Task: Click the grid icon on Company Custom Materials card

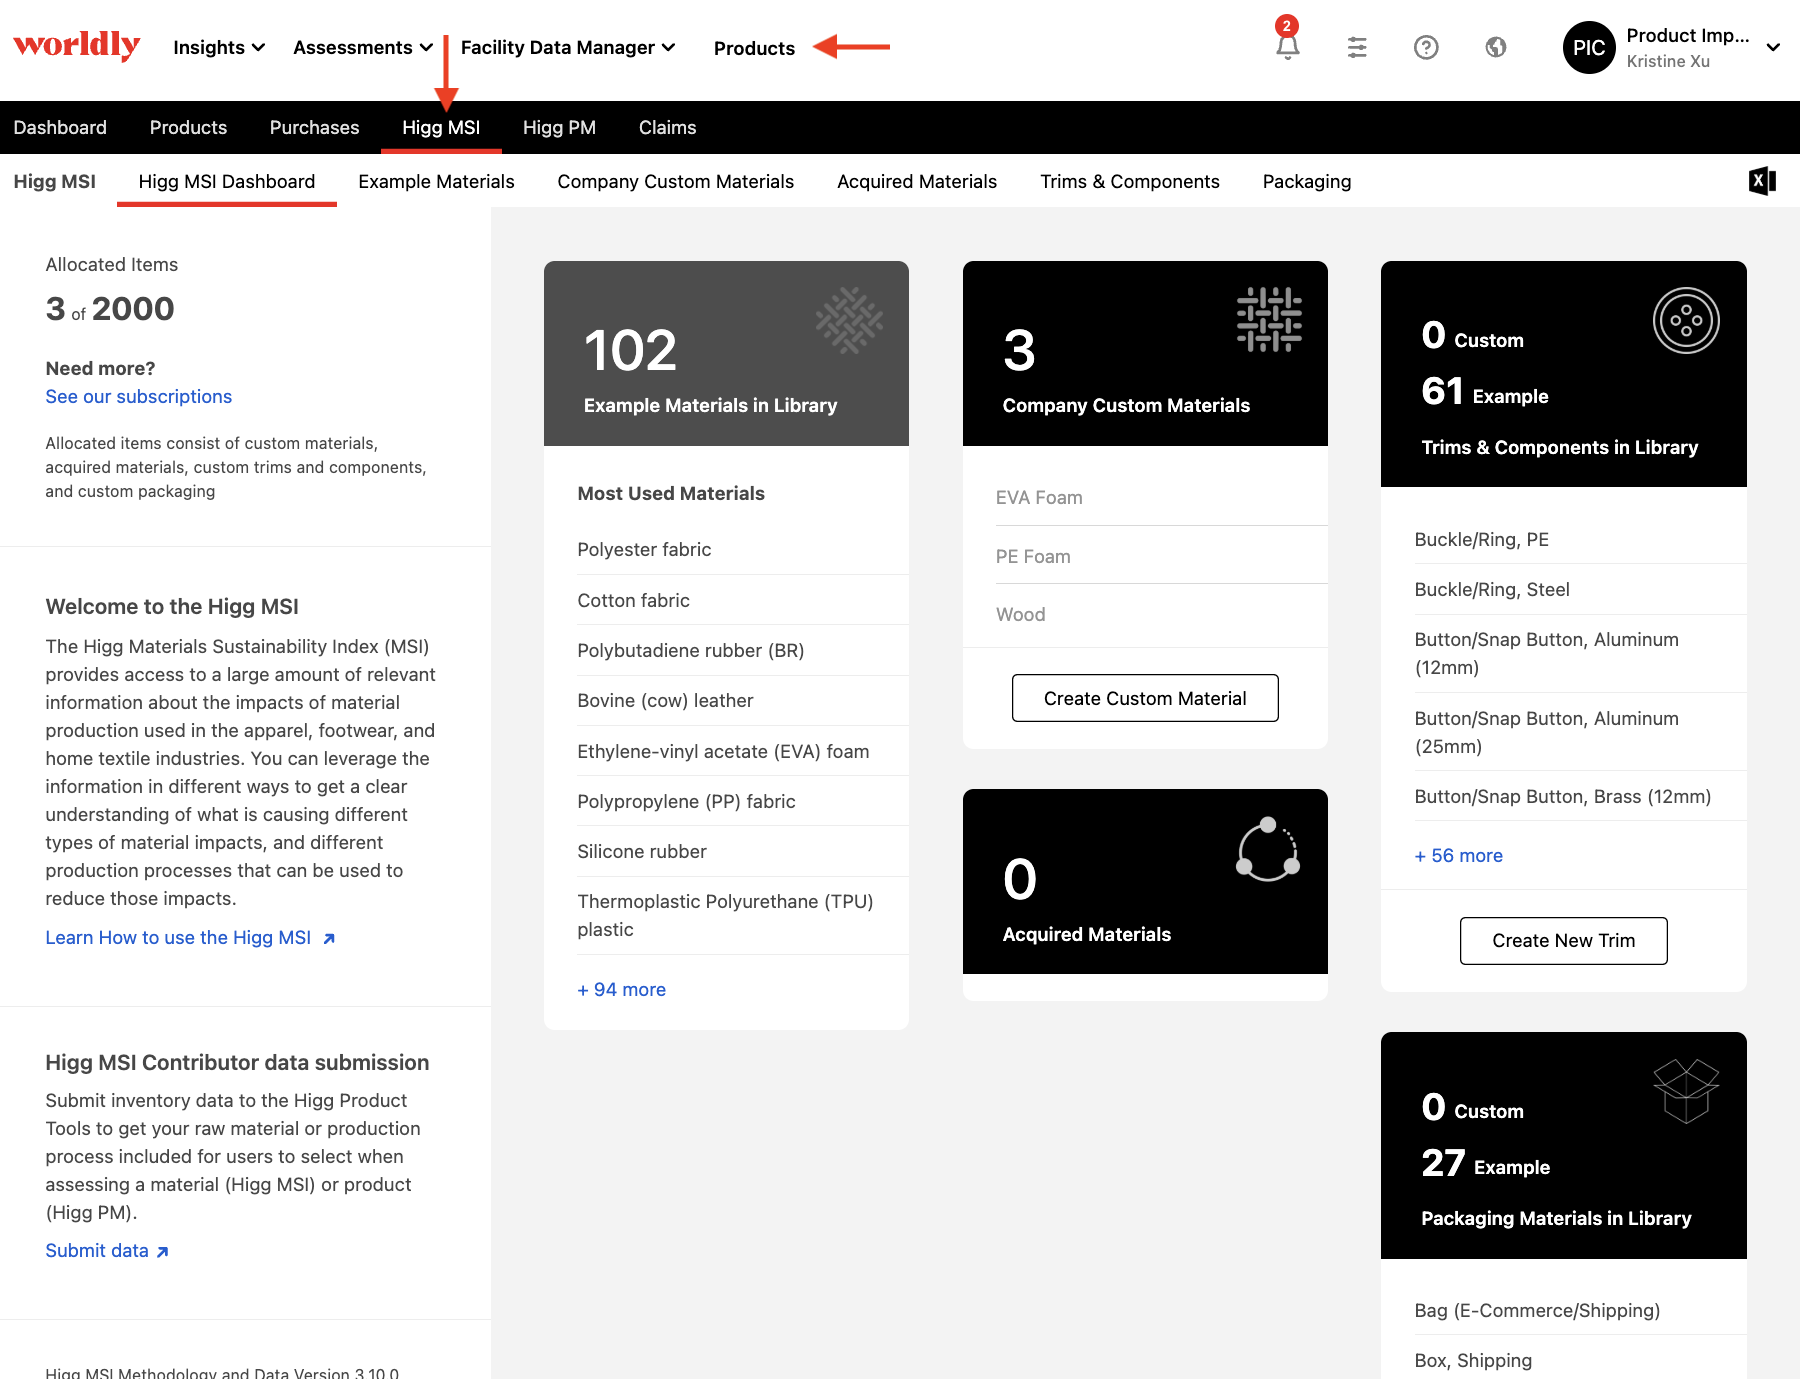Action: (1269, 320)
